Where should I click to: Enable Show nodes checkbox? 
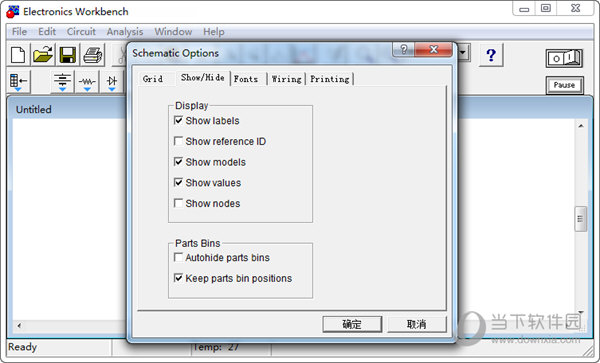(178, 203)
